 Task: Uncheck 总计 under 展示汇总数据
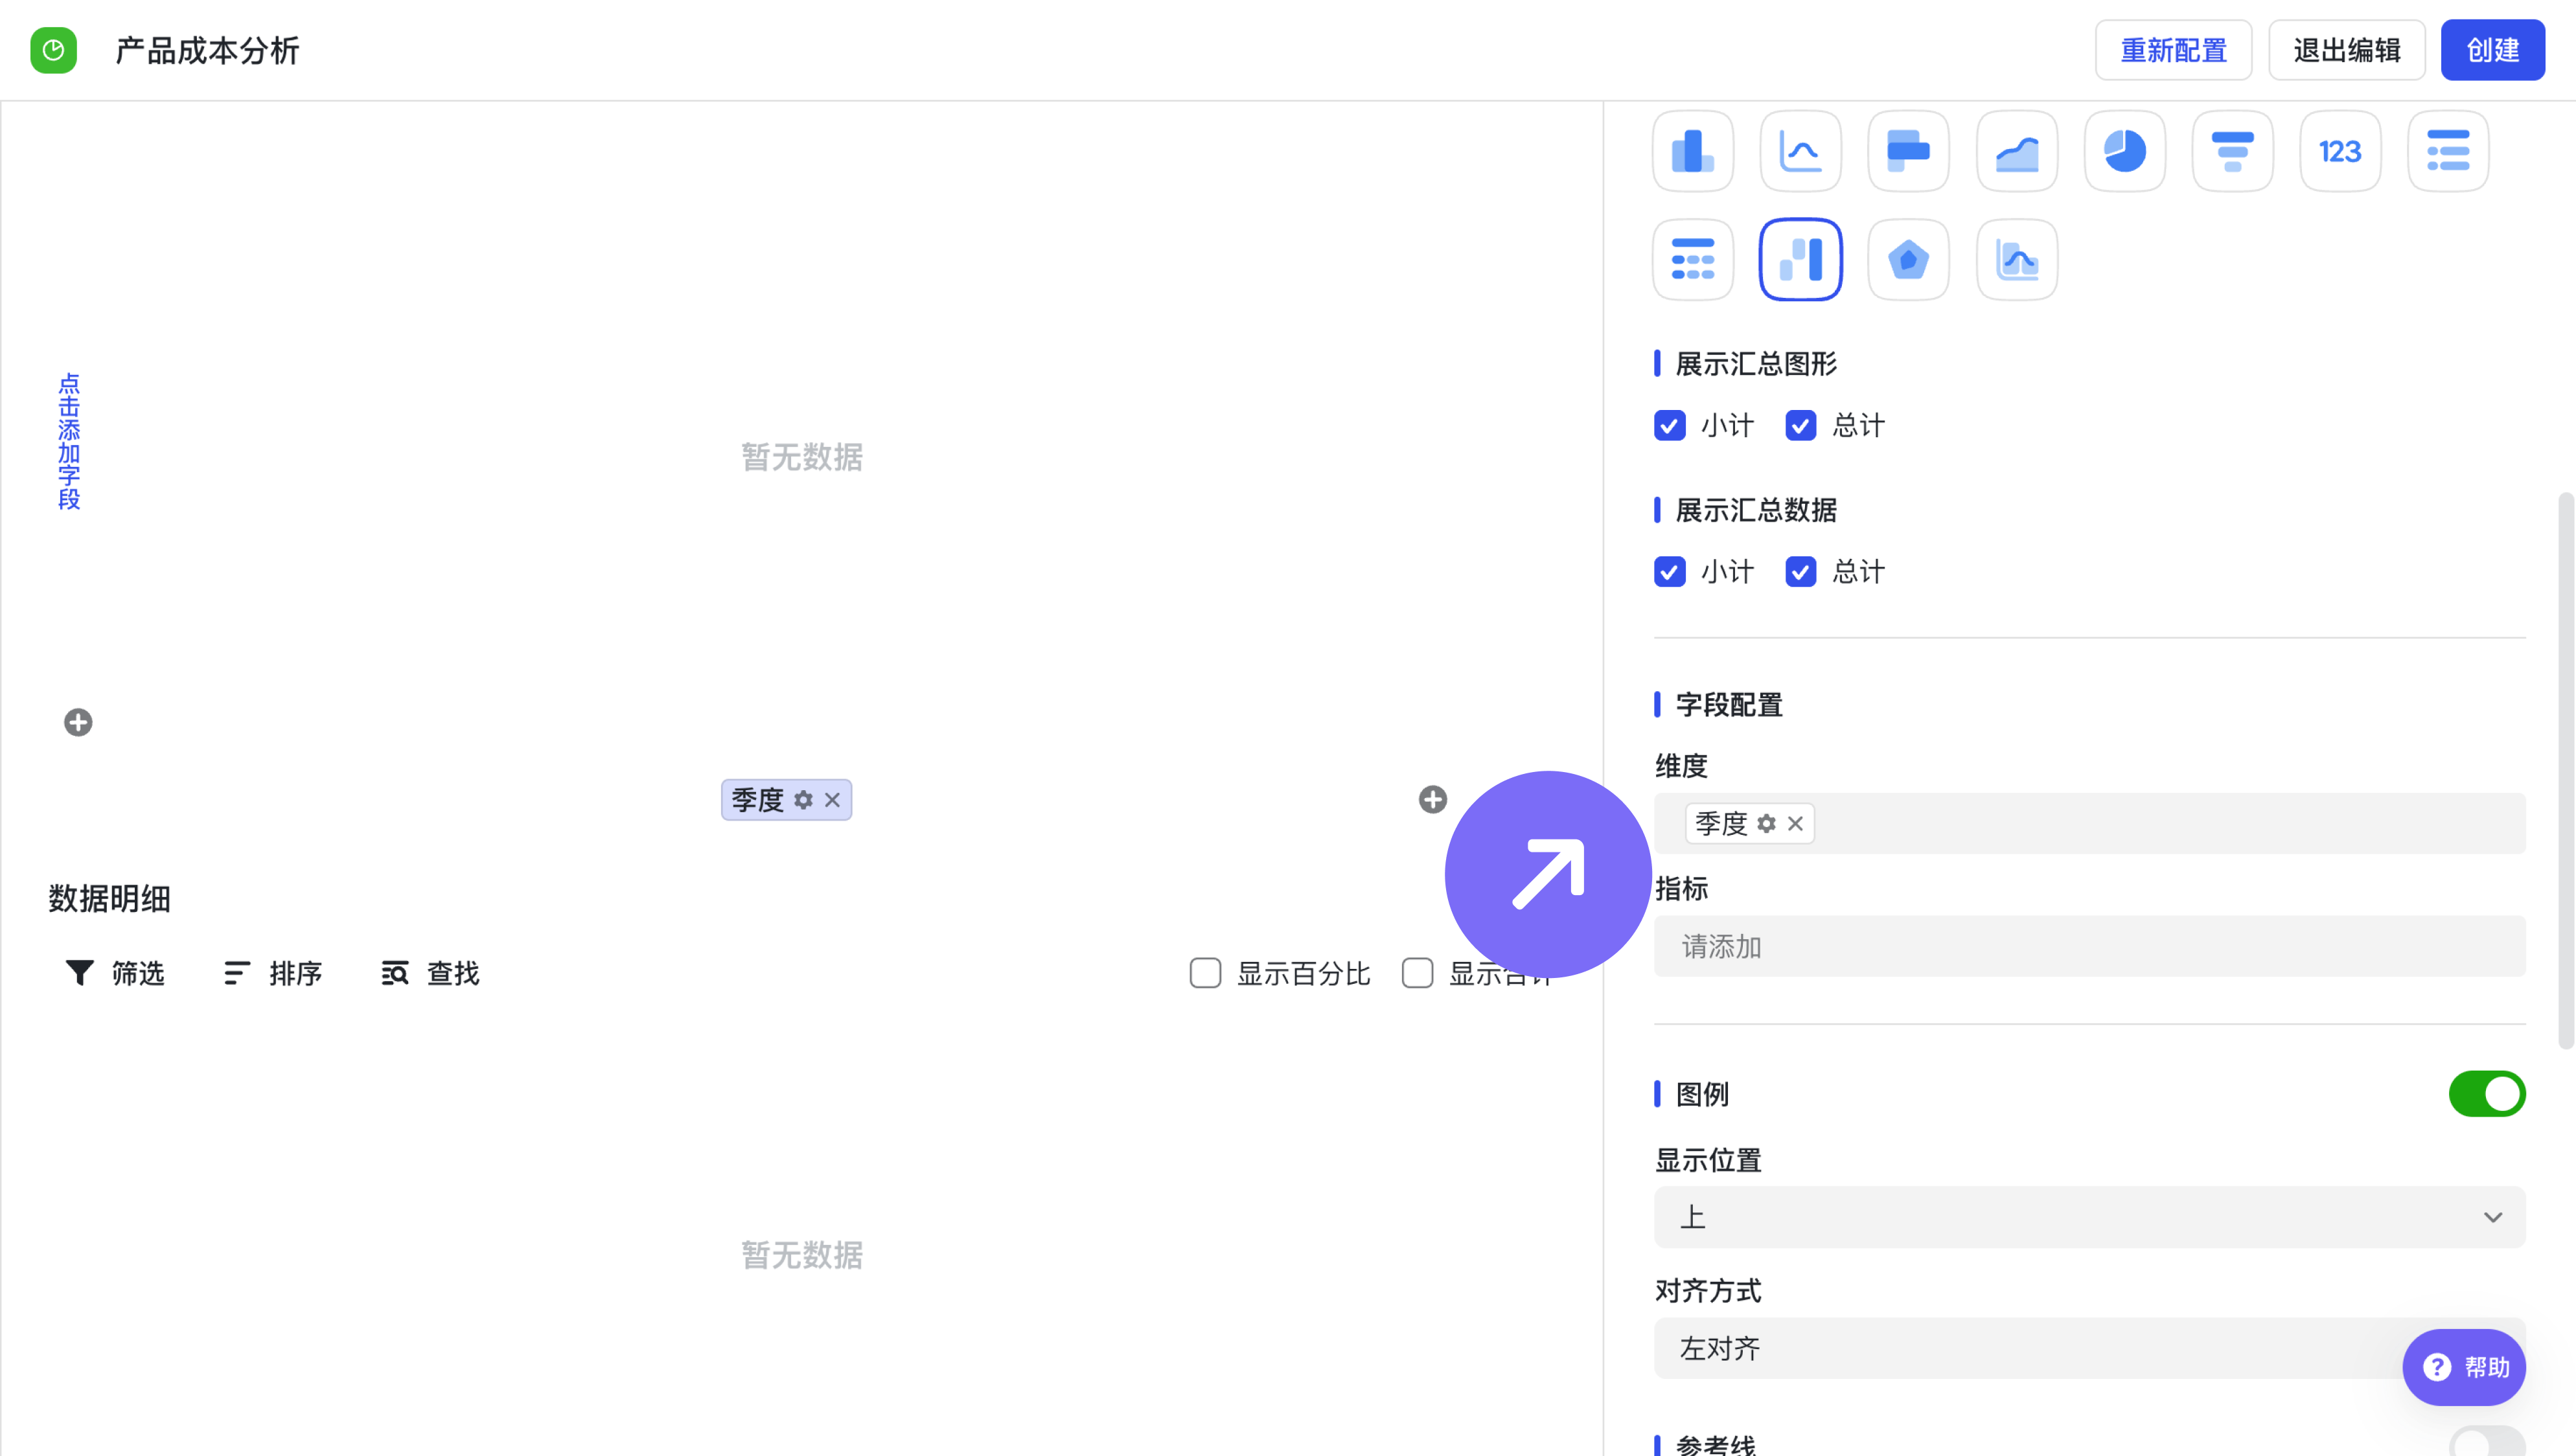coord(1800,571)
